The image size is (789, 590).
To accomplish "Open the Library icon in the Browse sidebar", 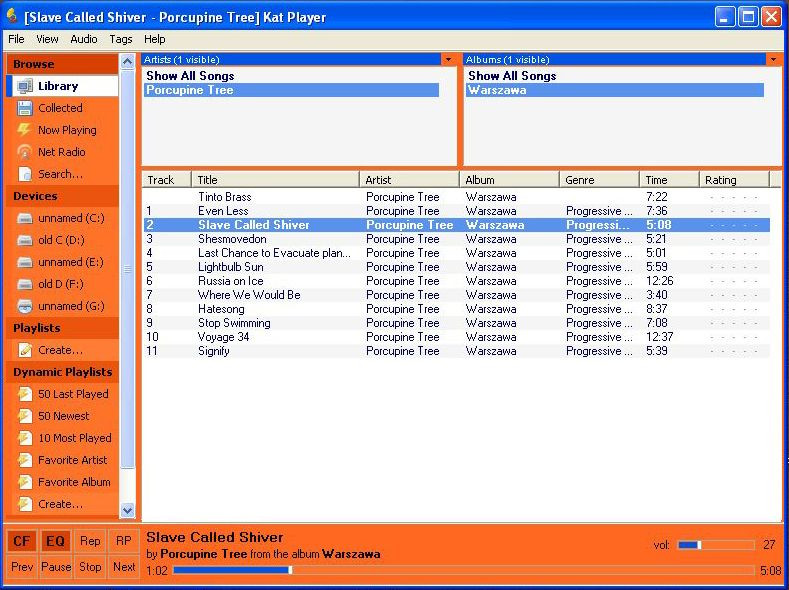I will [x=25, y=86].
